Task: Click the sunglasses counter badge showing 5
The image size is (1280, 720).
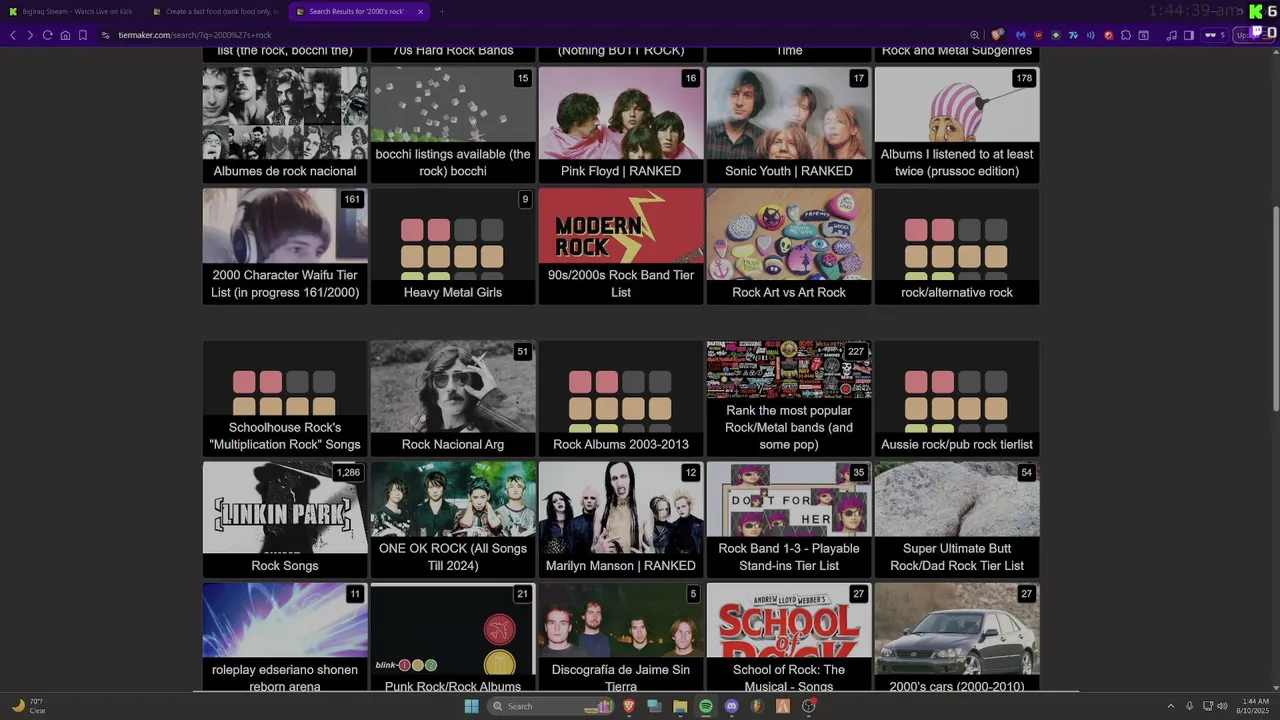Action: 1214,35
